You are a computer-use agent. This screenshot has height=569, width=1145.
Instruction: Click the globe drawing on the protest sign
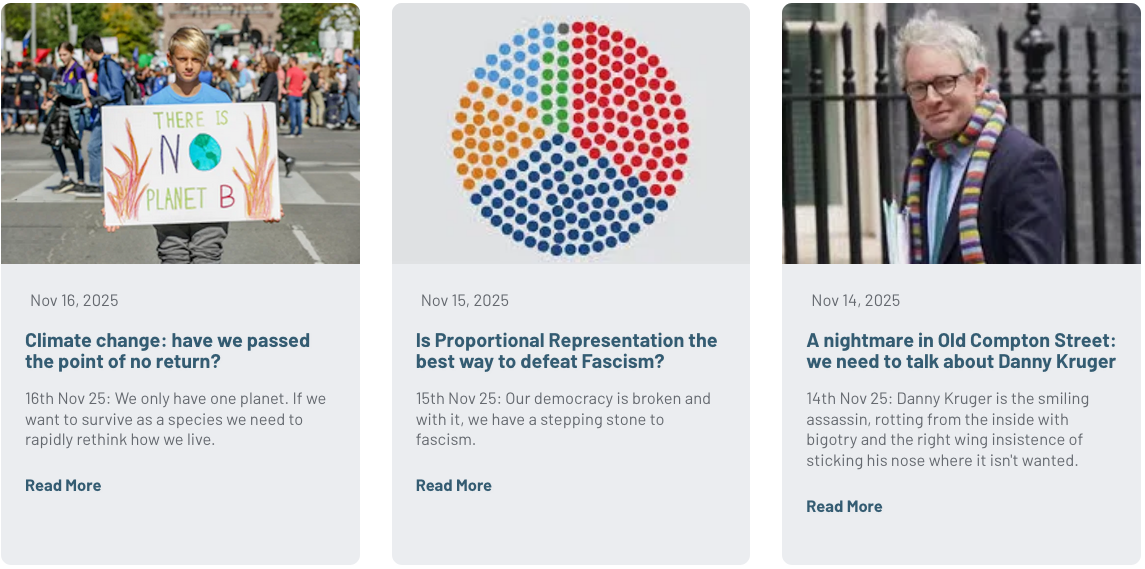205,152
